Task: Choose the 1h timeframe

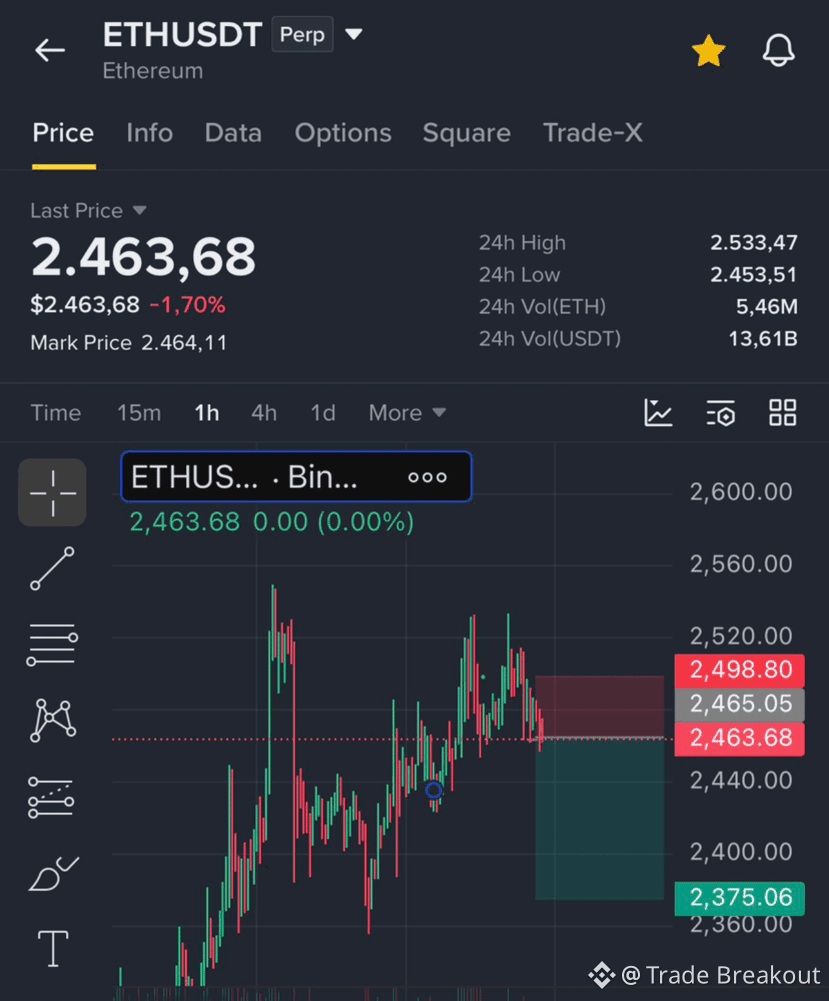Action: [x=207, y=413]
